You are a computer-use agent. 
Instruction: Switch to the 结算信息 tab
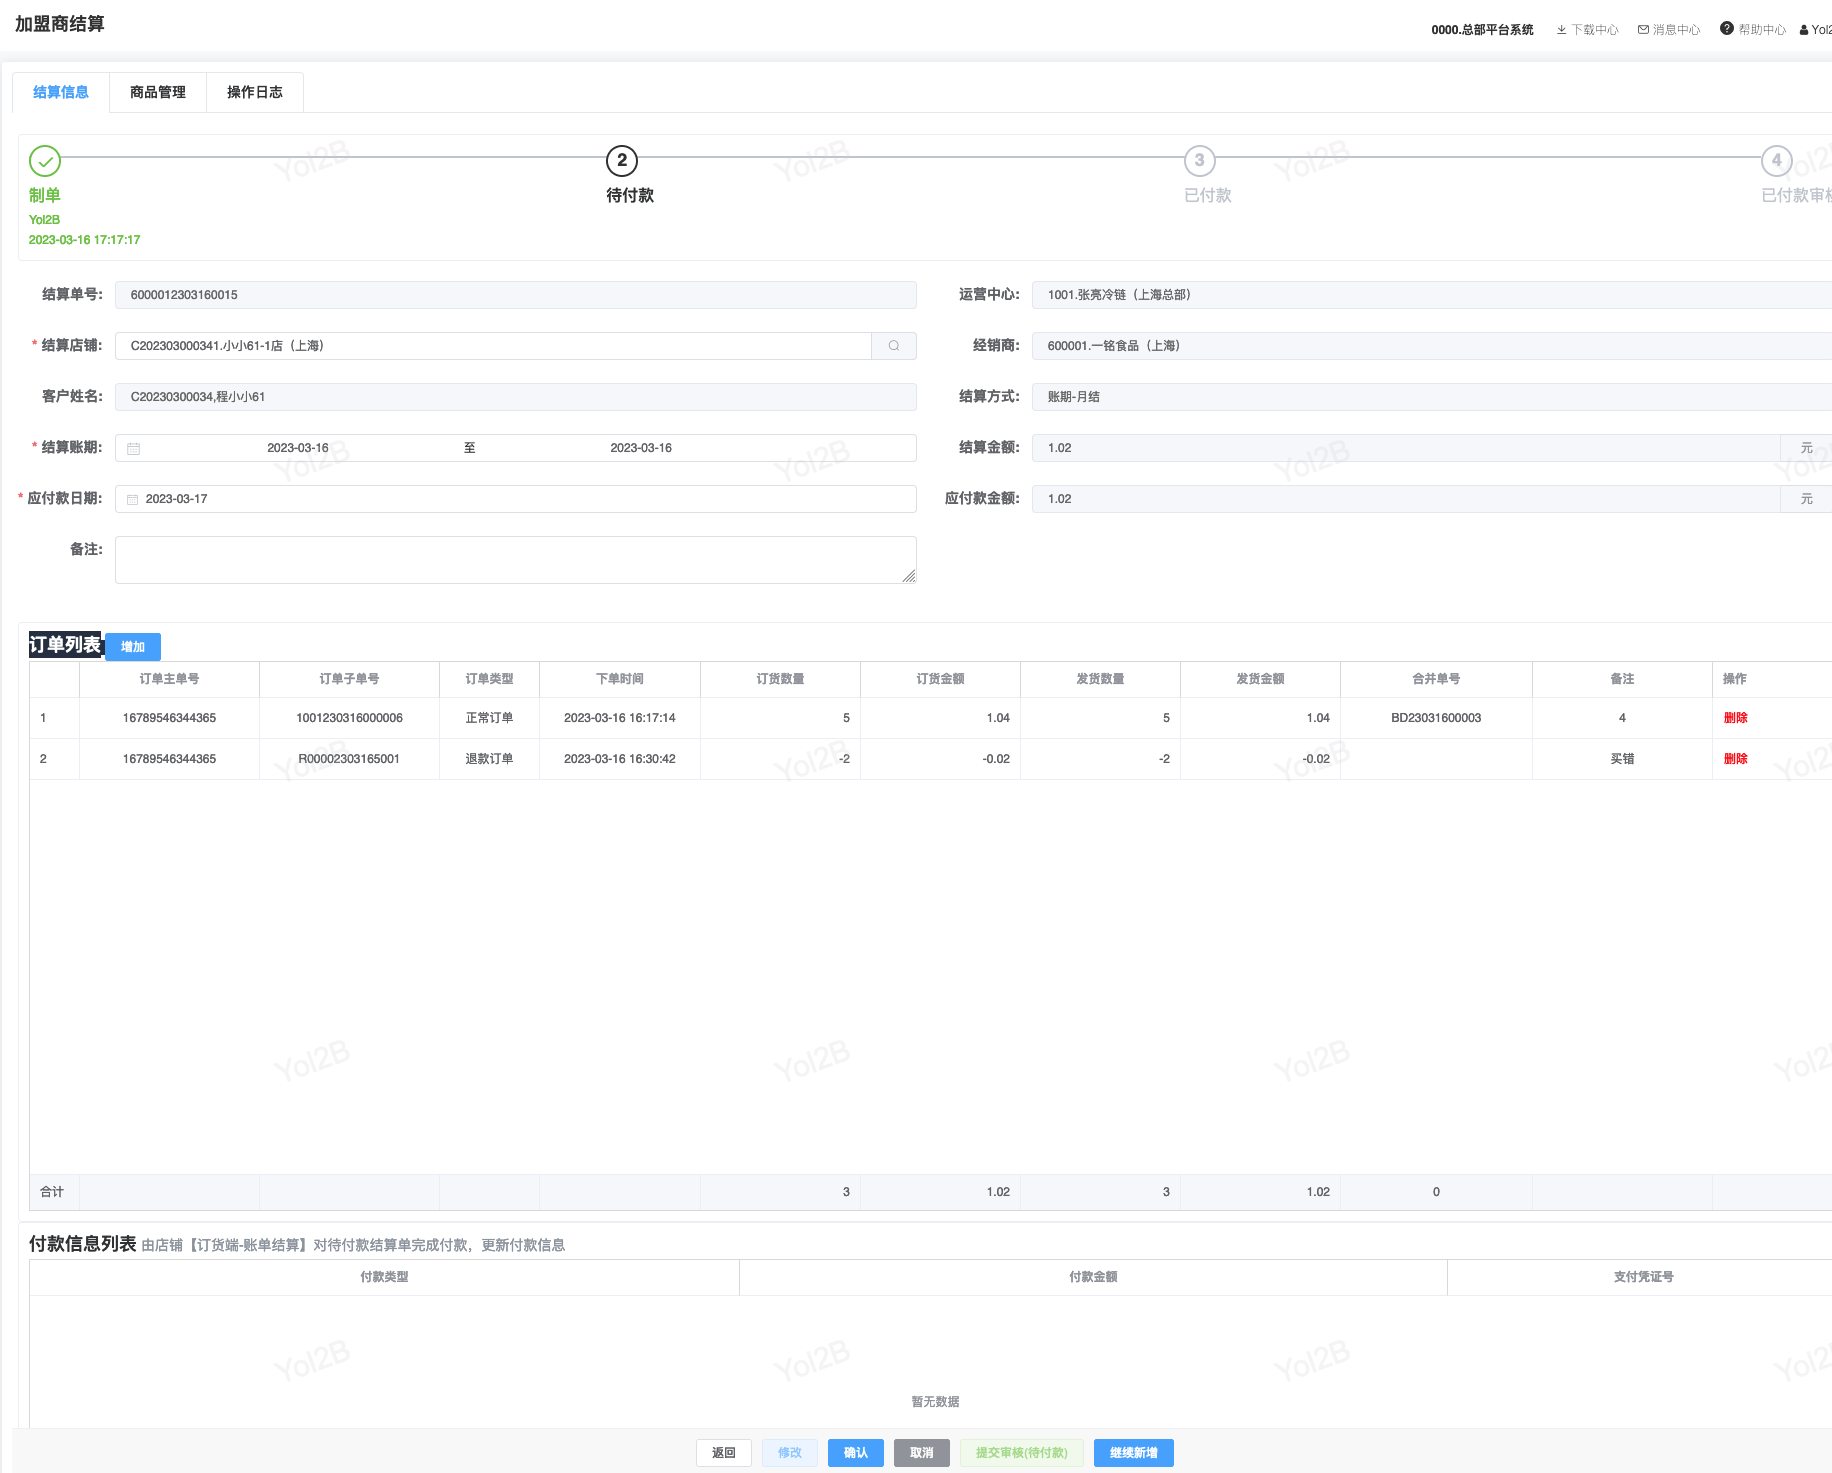(61, 92)
